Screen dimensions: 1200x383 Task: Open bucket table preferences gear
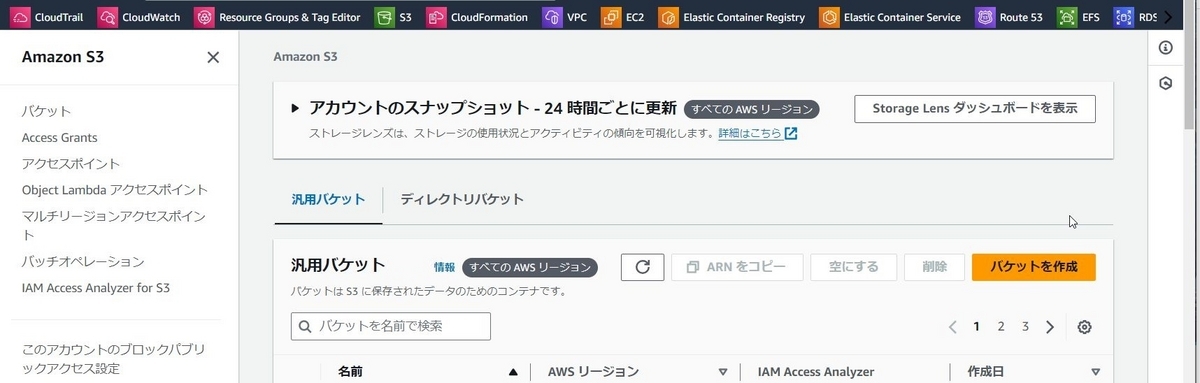[1085, 327]
